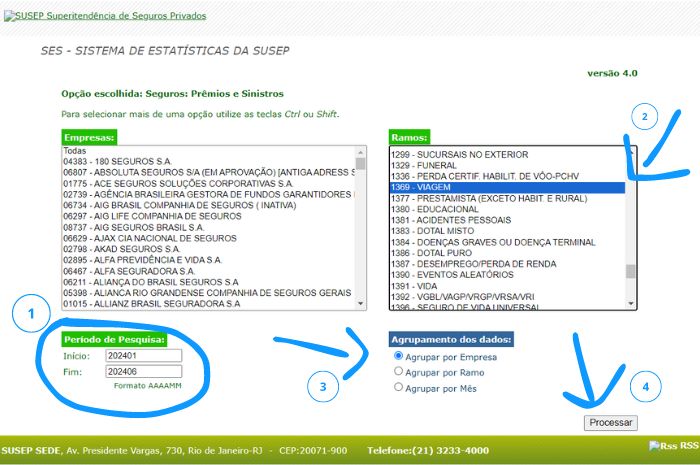Select 'Todas' in the Empresas list
This screenshot has height=465, width=700.
pyautogui.click(x=208, y=151)
